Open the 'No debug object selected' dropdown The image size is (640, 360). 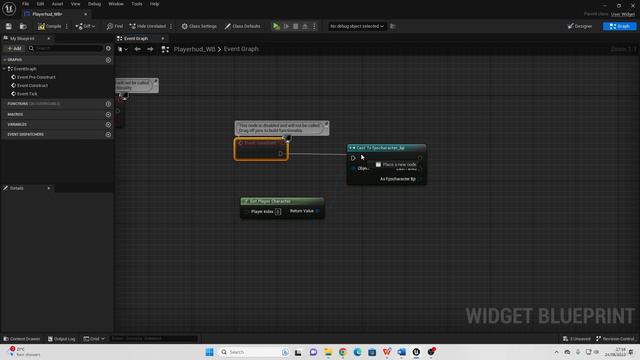tap(357, 26)
